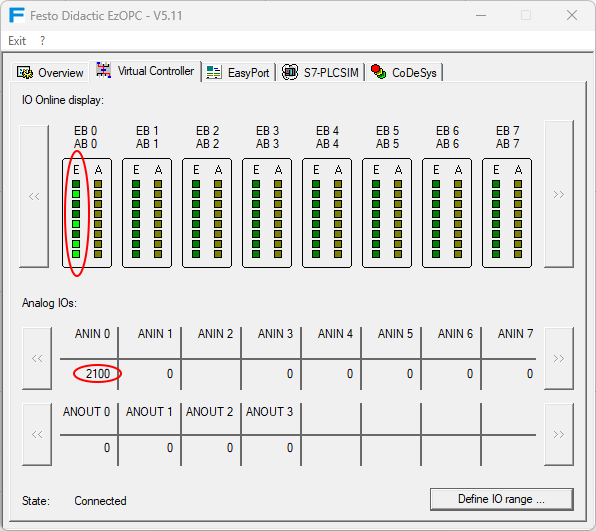
Task: Click the Analog IOs label
Action: (x=49, y=303)
